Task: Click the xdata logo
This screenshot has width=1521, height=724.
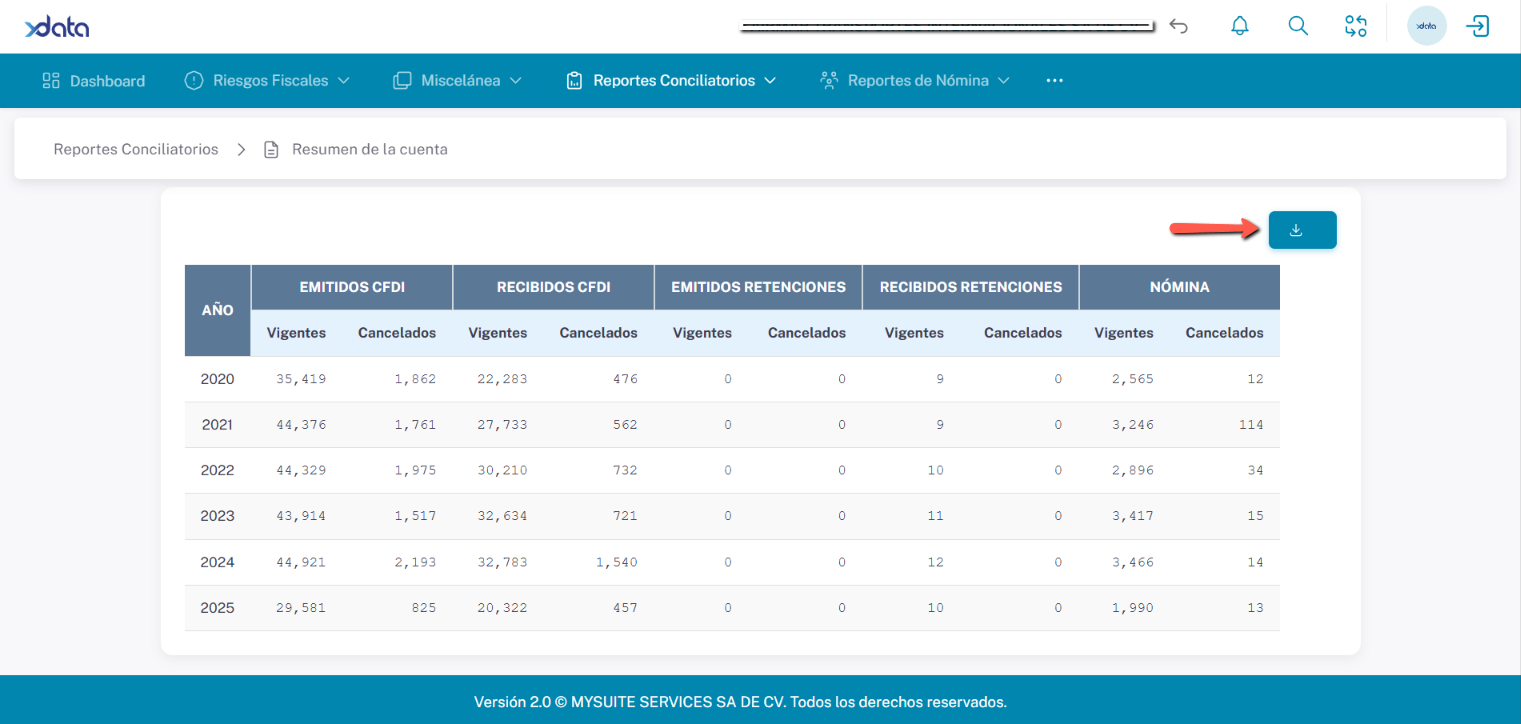Action: click(57, 27)
